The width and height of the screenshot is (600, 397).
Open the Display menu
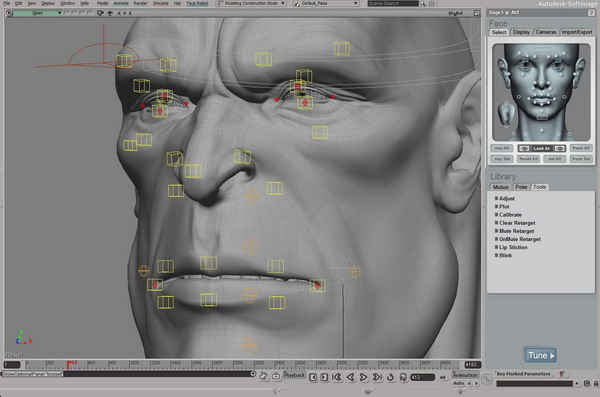[x=48, y=3]
